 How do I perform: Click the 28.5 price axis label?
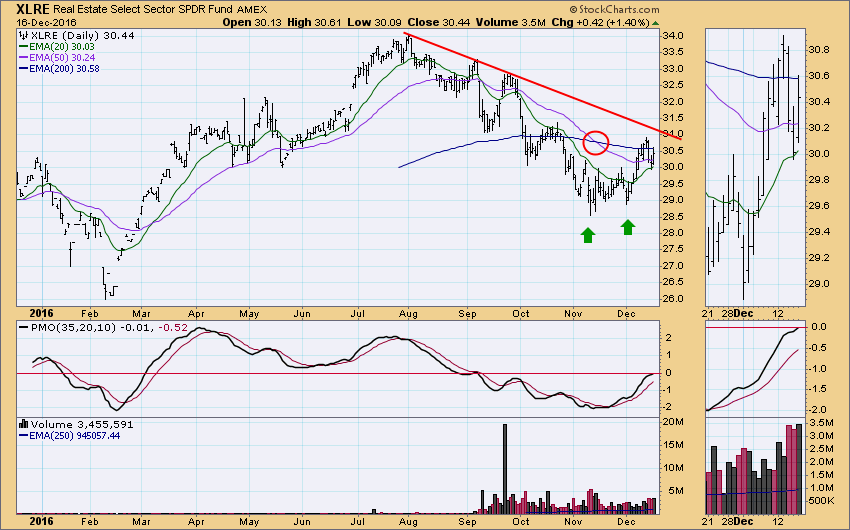tap(674, 217)
